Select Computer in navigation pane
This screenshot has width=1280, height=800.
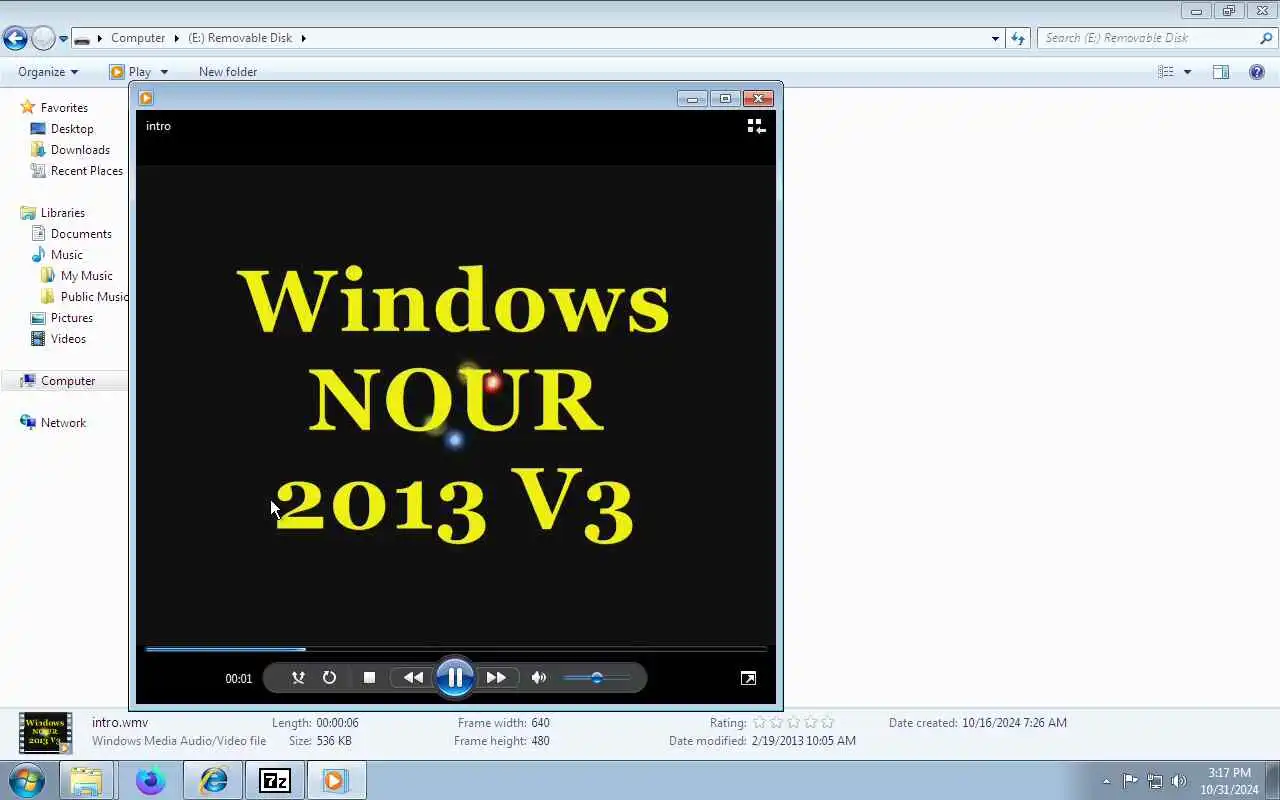68,381
